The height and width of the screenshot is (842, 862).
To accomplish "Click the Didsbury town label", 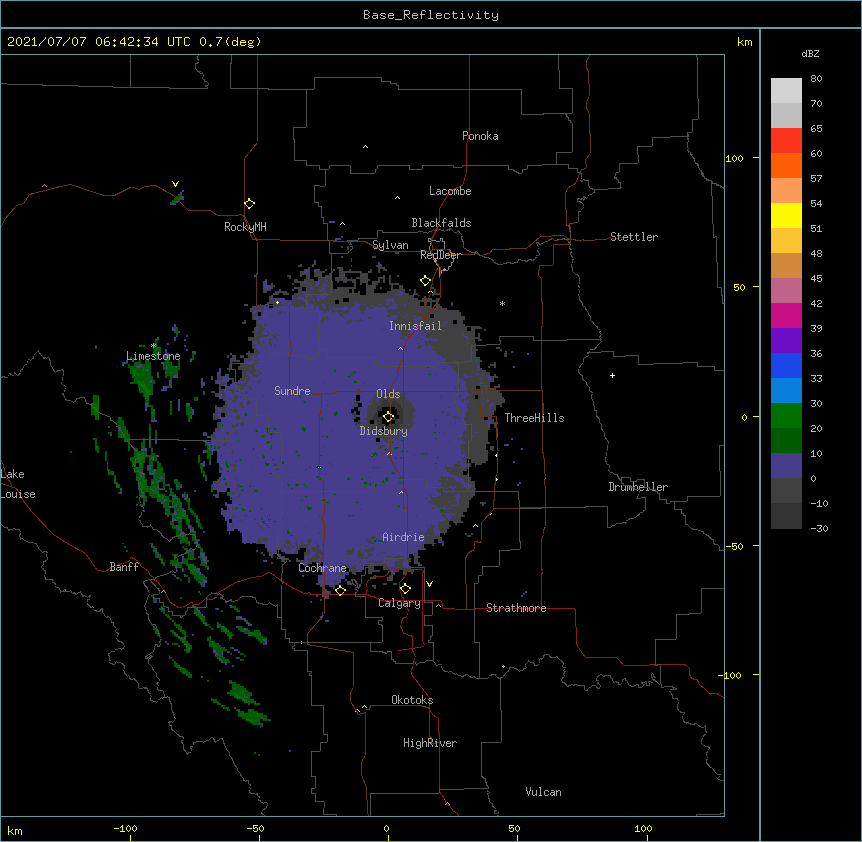I will pyautogui.click(x=384, y=431).
